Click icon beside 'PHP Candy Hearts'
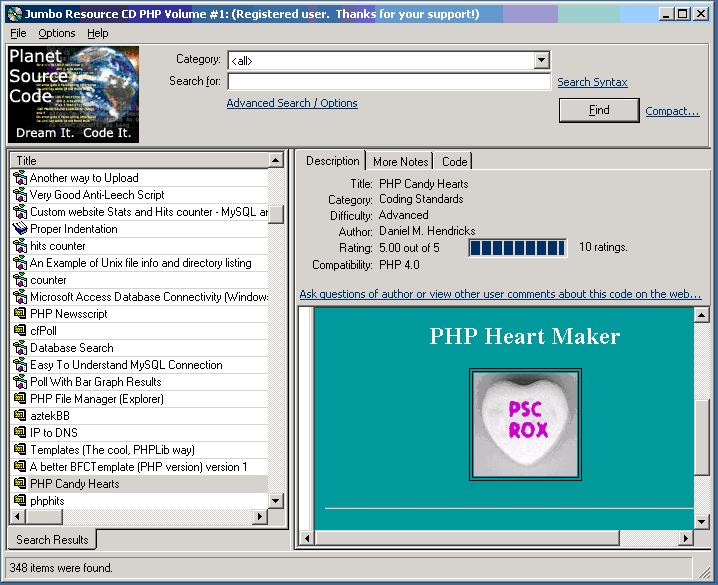 coord(20,482)
